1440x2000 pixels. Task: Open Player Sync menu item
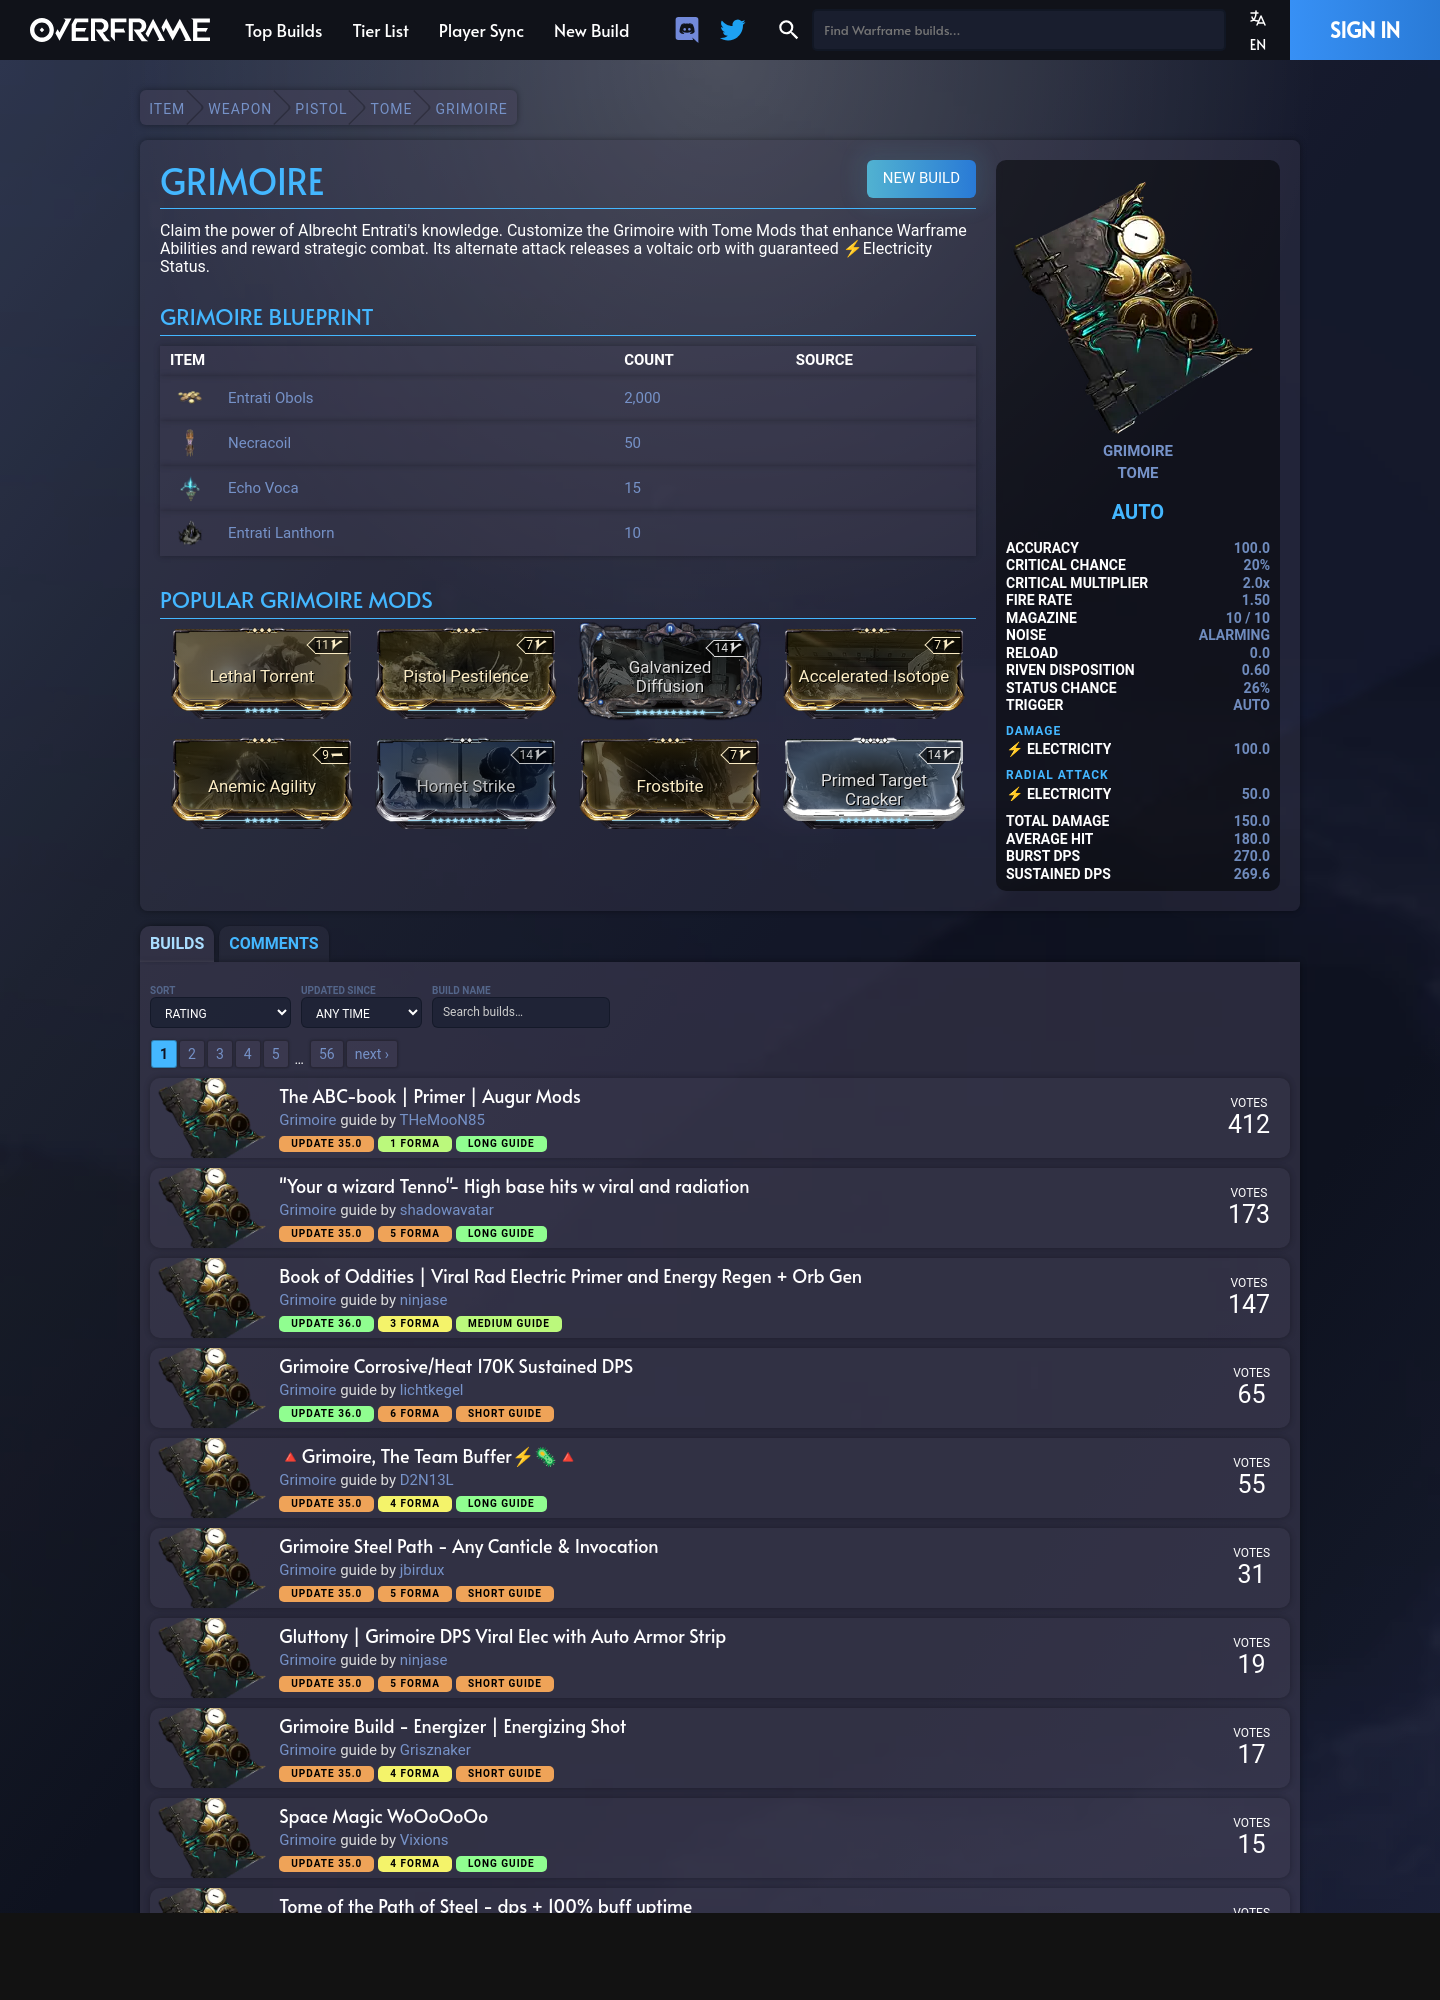click(481, 31)
